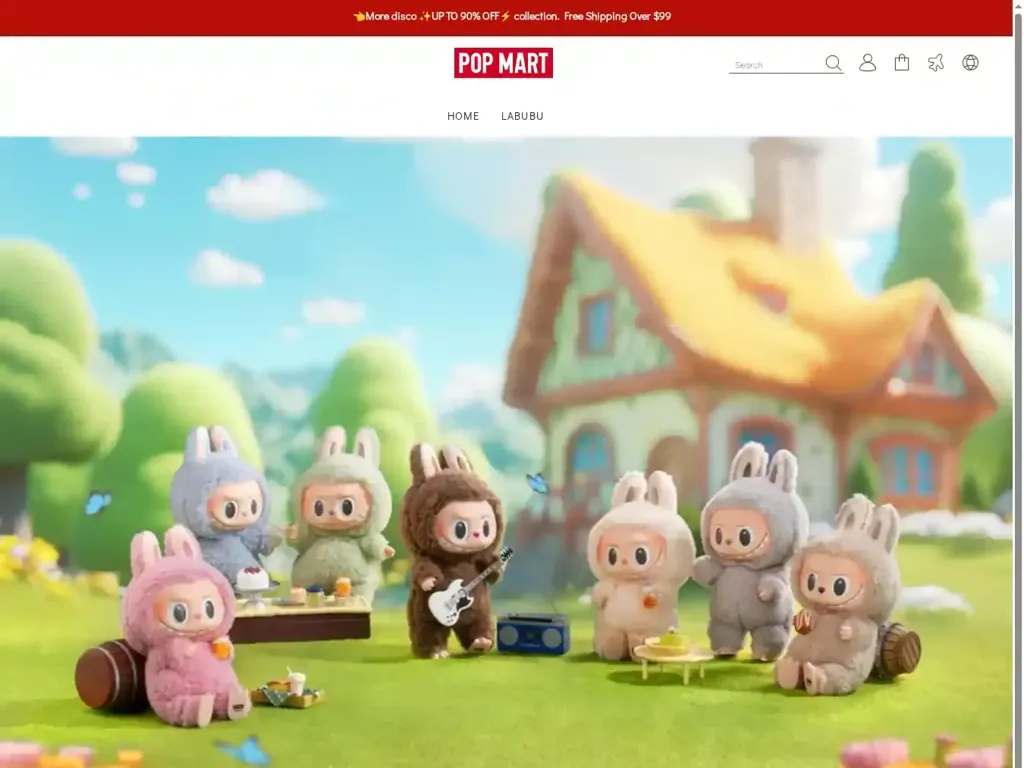The height and width of the screenshot is (768, 1024).
Task: Open the shopping bag cart icon
Action: pos(902,63)
